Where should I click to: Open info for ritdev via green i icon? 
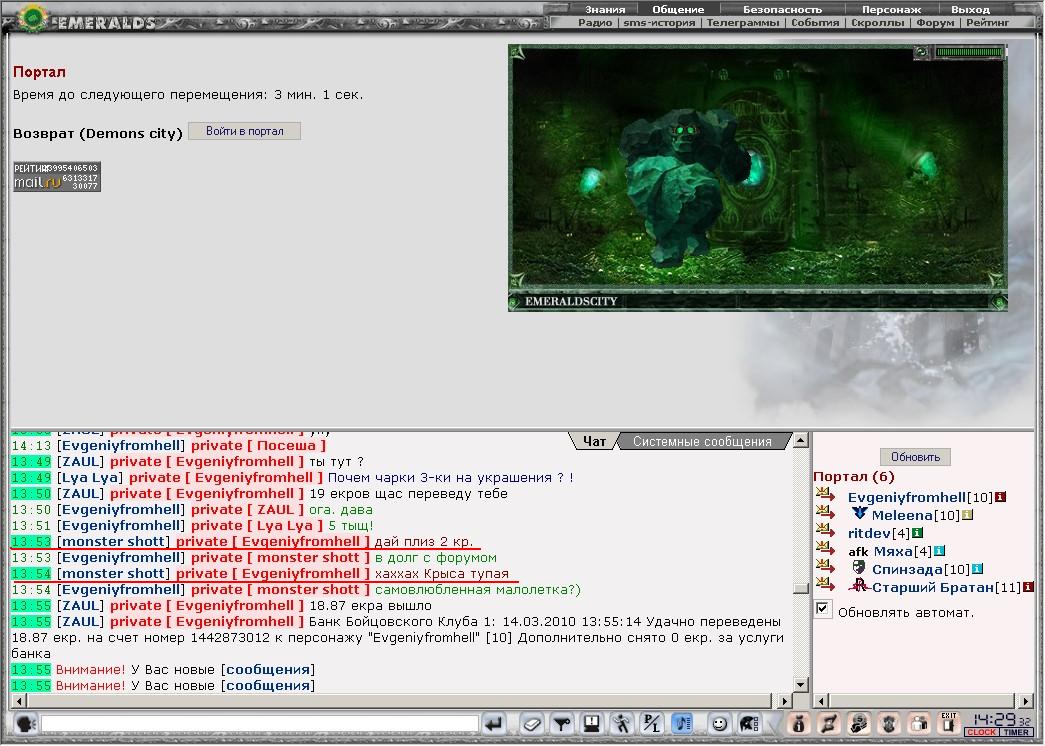tap(917, 533)
